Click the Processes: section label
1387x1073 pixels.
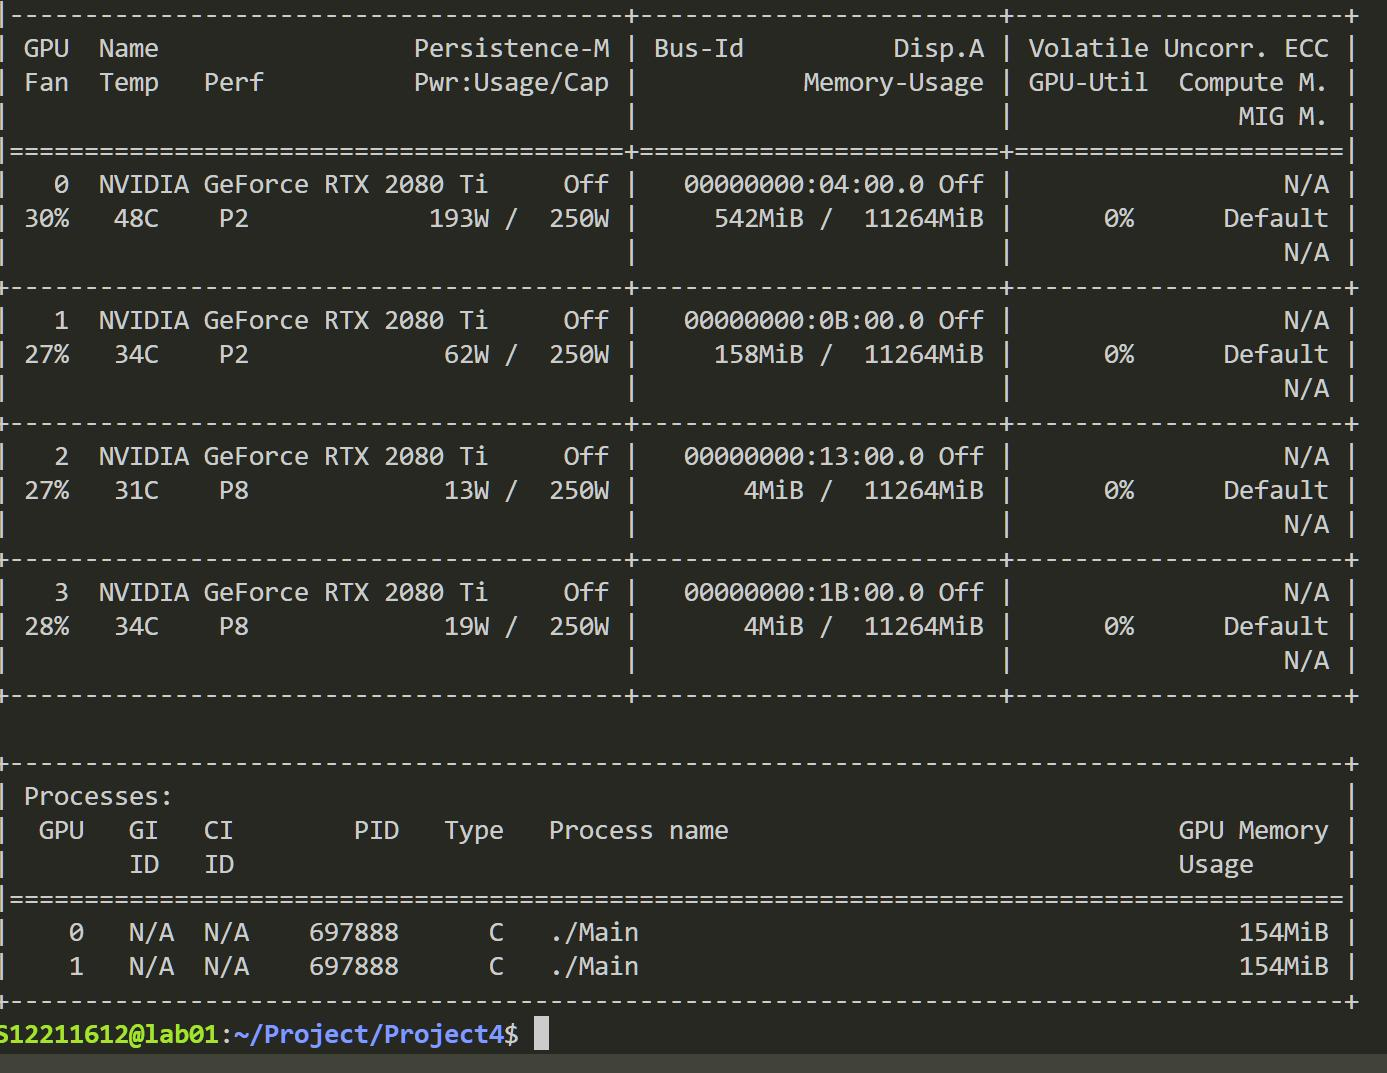98,796
